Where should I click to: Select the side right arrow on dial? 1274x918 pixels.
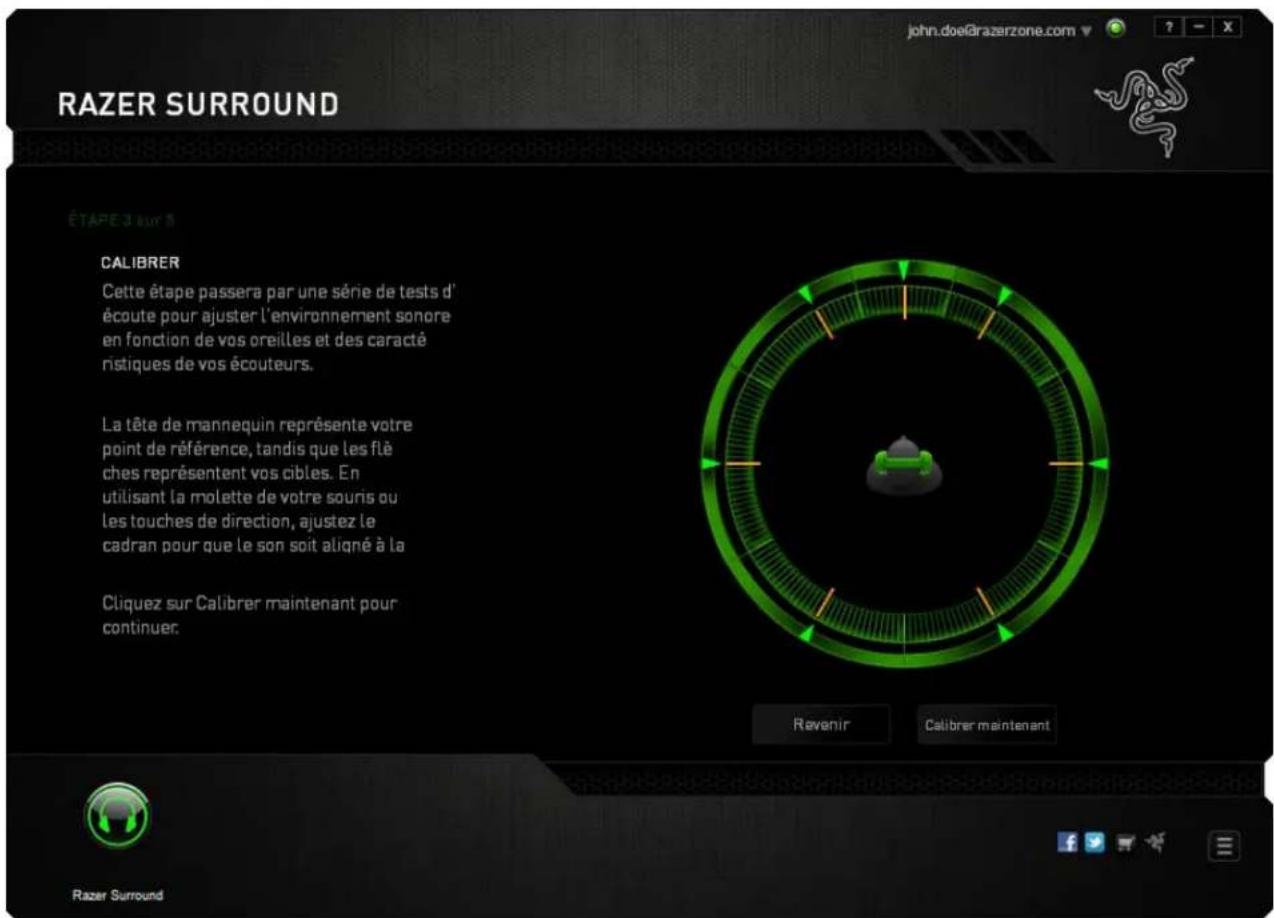pos(1097,464)
